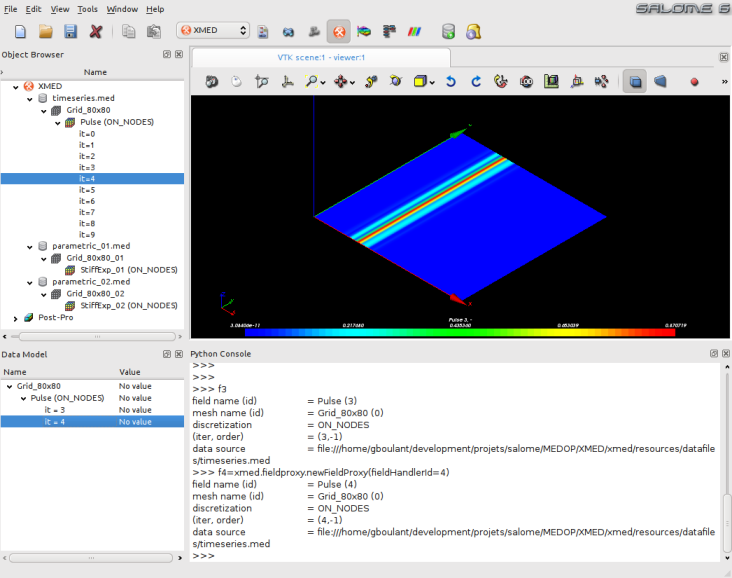Toggle the highlighted XMED module button
Screen dimensions: 732x578
(x=338, y=31)
